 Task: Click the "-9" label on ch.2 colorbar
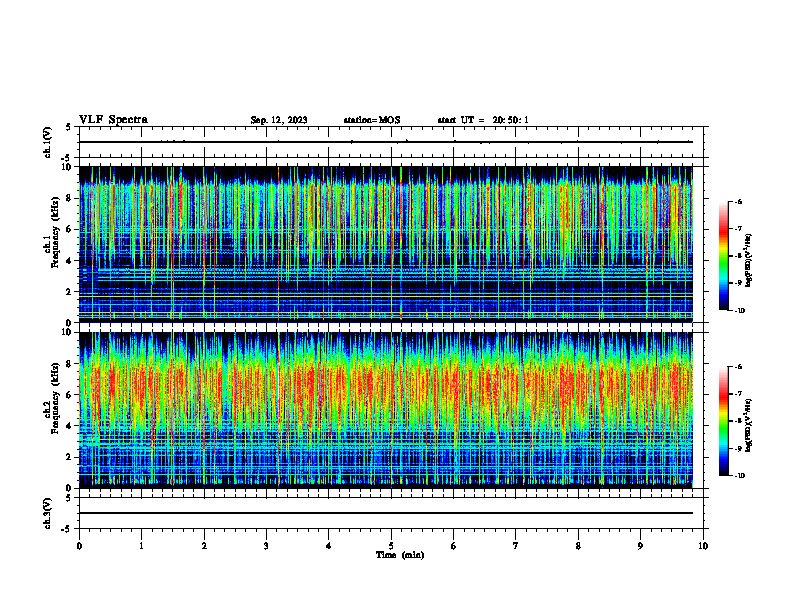tap(738, 448)
